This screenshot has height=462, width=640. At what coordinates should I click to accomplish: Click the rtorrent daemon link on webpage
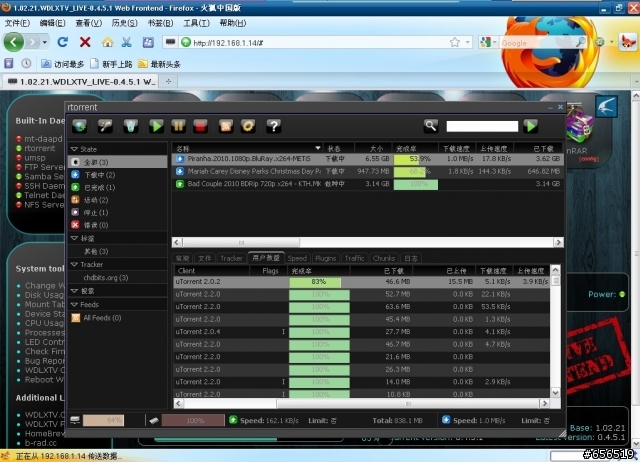39,148
